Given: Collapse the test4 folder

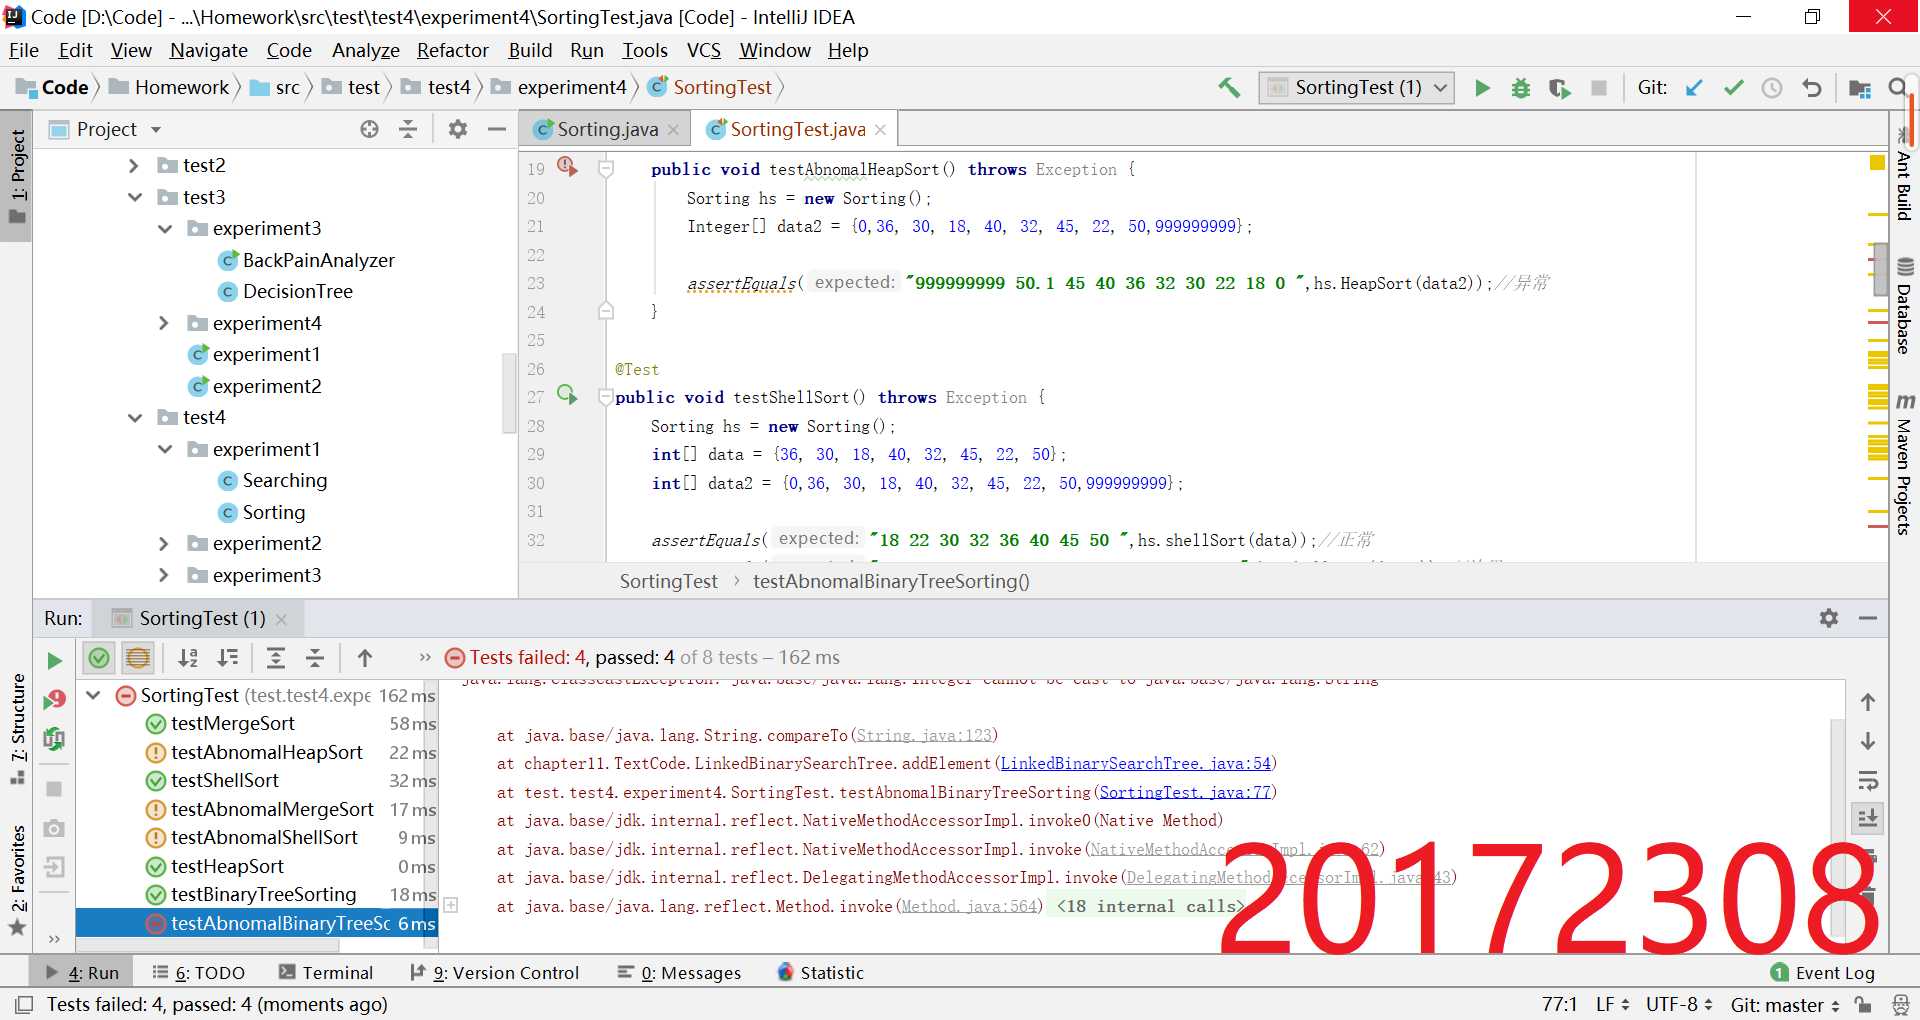Looking at the screenshot, I should (134, 417).
